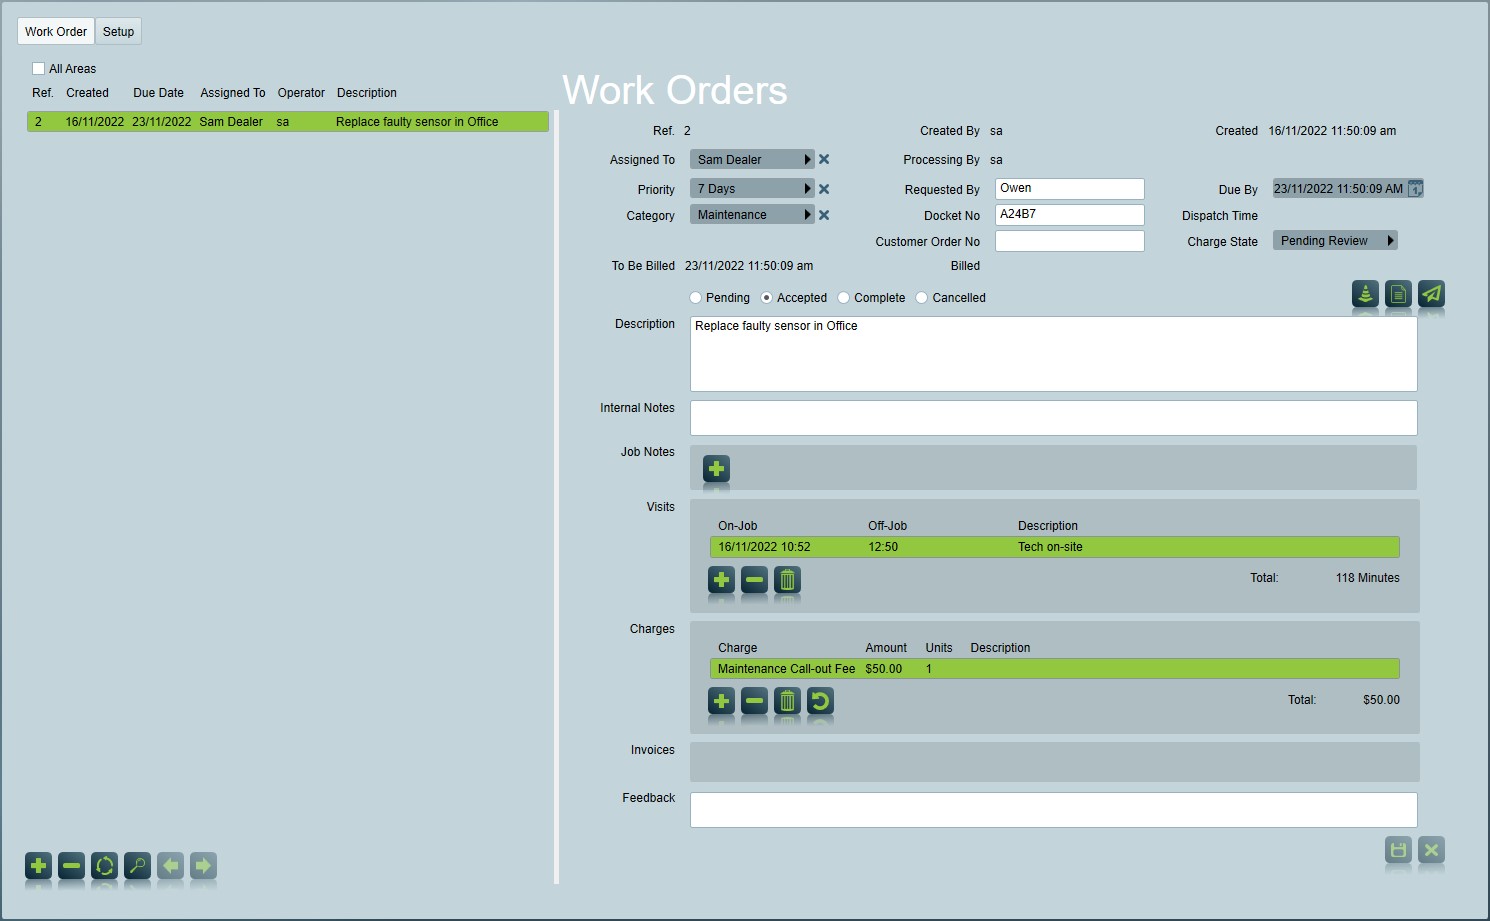Switch to the Setup tab
This screenshot has height=921, width=1490.
tap(118, 31)
